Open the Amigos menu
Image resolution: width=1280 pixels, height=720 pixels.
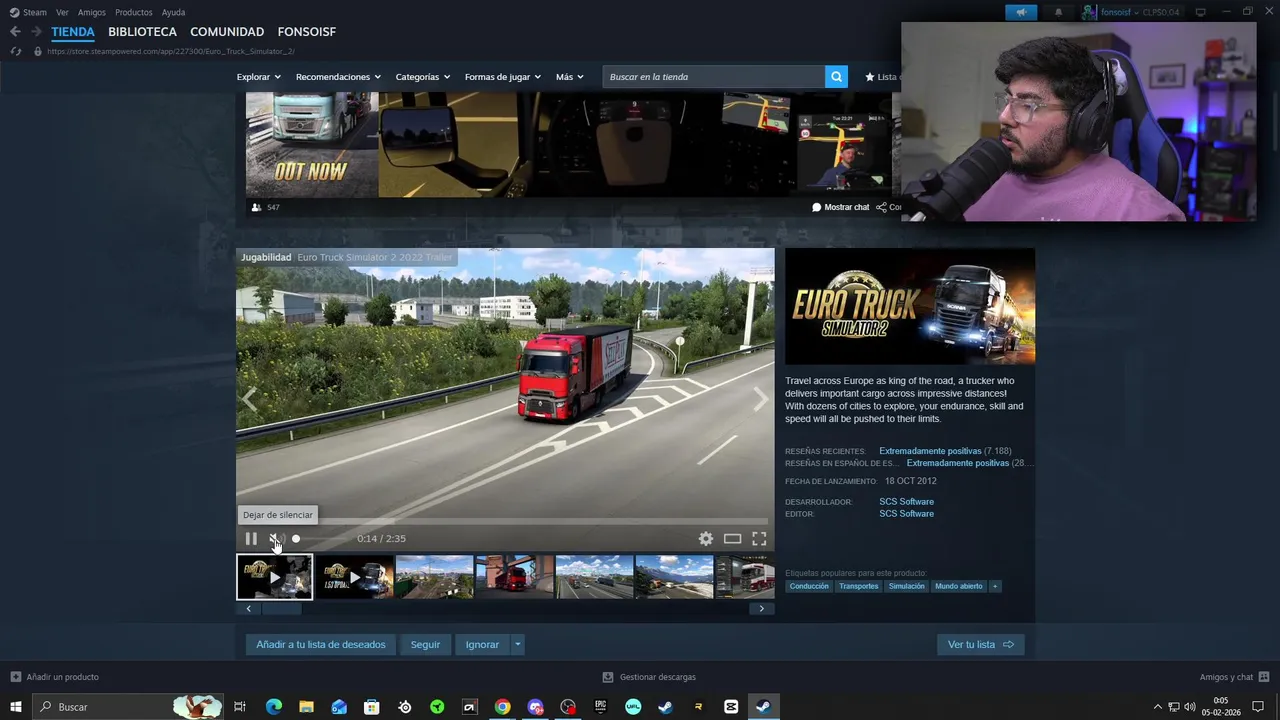[x=92, y=12]
